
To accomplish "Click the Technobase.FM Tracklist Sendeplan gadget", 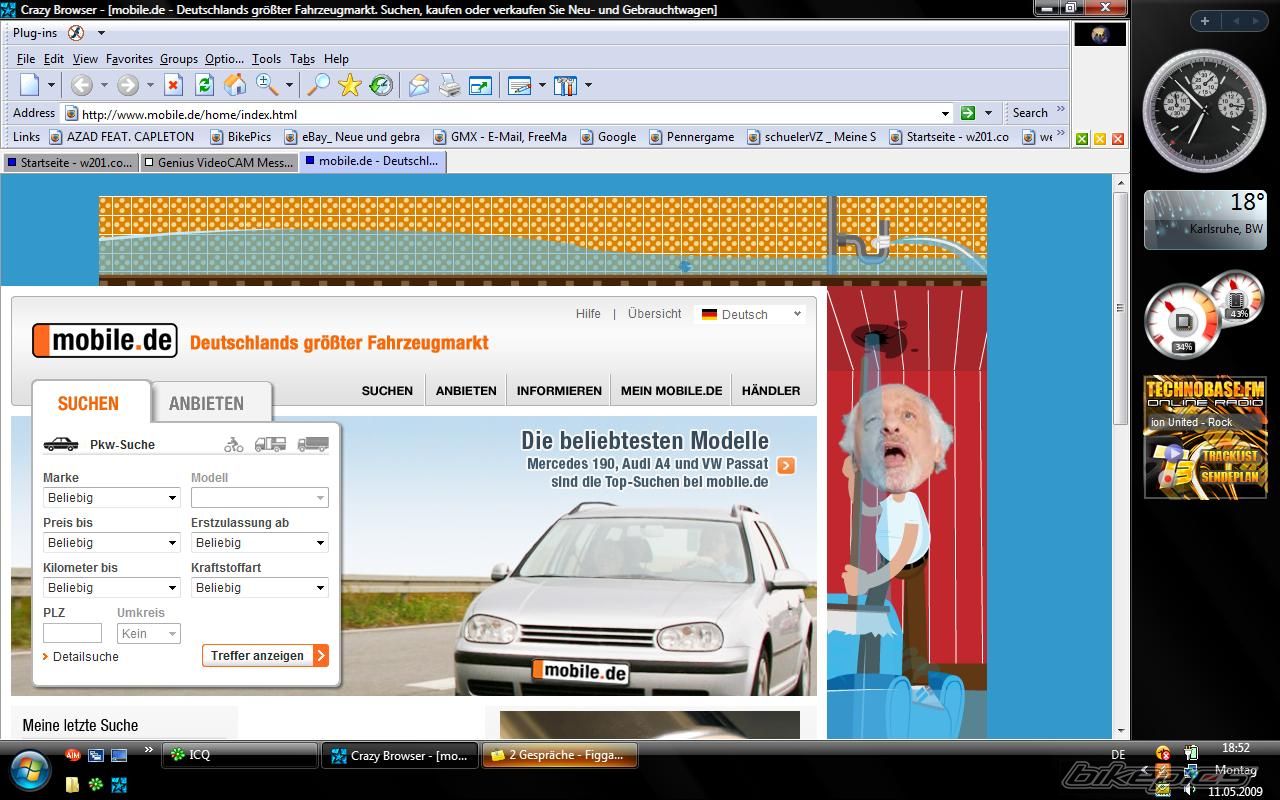I will tap(1205, 437).
